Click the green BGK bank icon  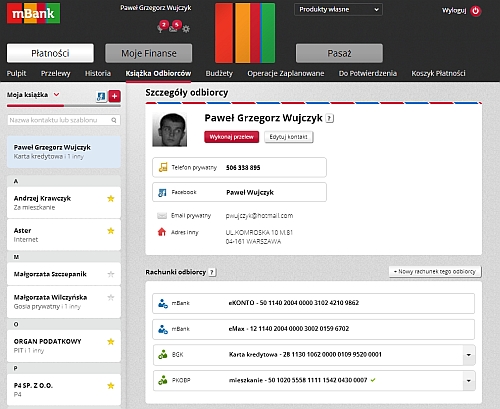[163, 355]
